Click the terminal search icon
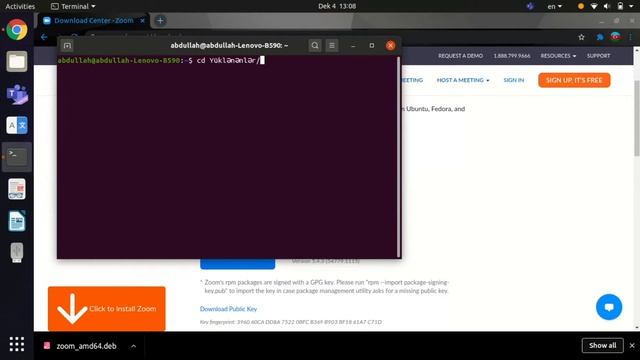The width and height of the screenshot is (640, 360). tap(315, 46)
